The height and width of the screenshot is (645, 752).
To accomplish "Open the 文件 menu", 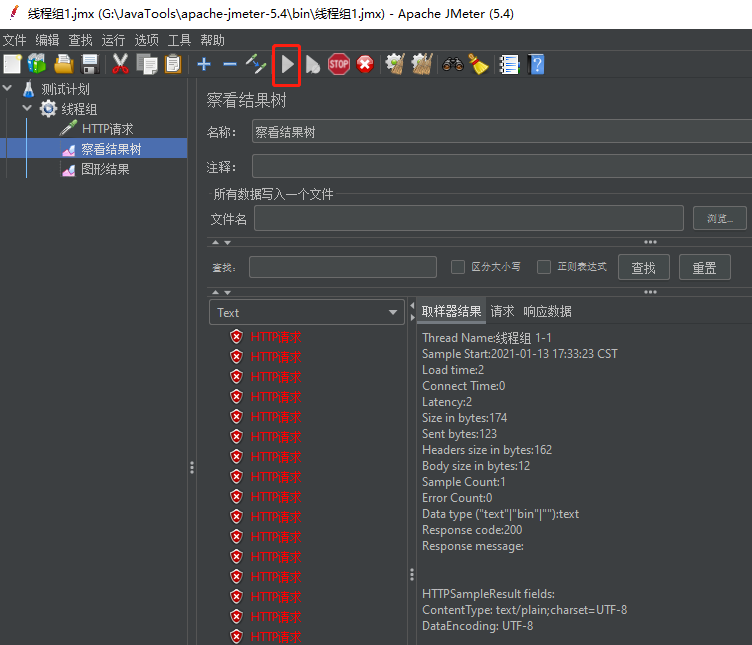I will coord(14,40).
